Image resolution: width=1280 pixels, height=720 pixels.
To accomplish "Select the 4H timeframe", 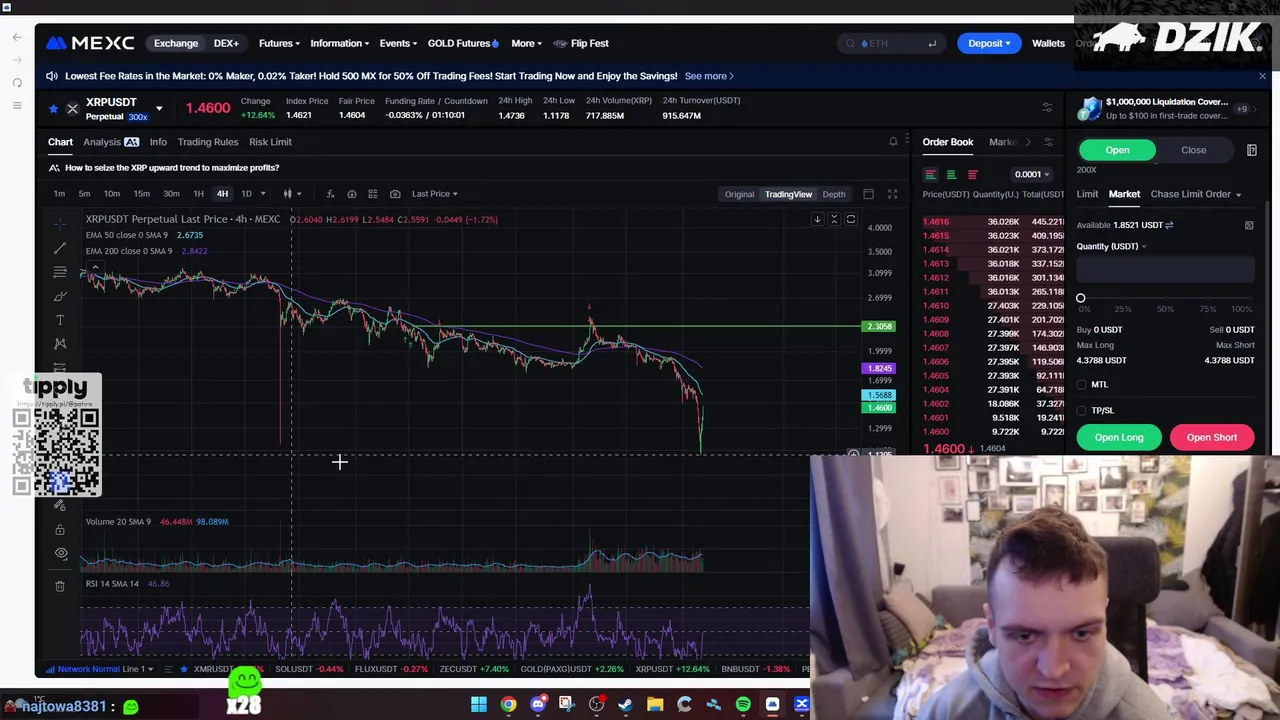I will pos(222,194).
